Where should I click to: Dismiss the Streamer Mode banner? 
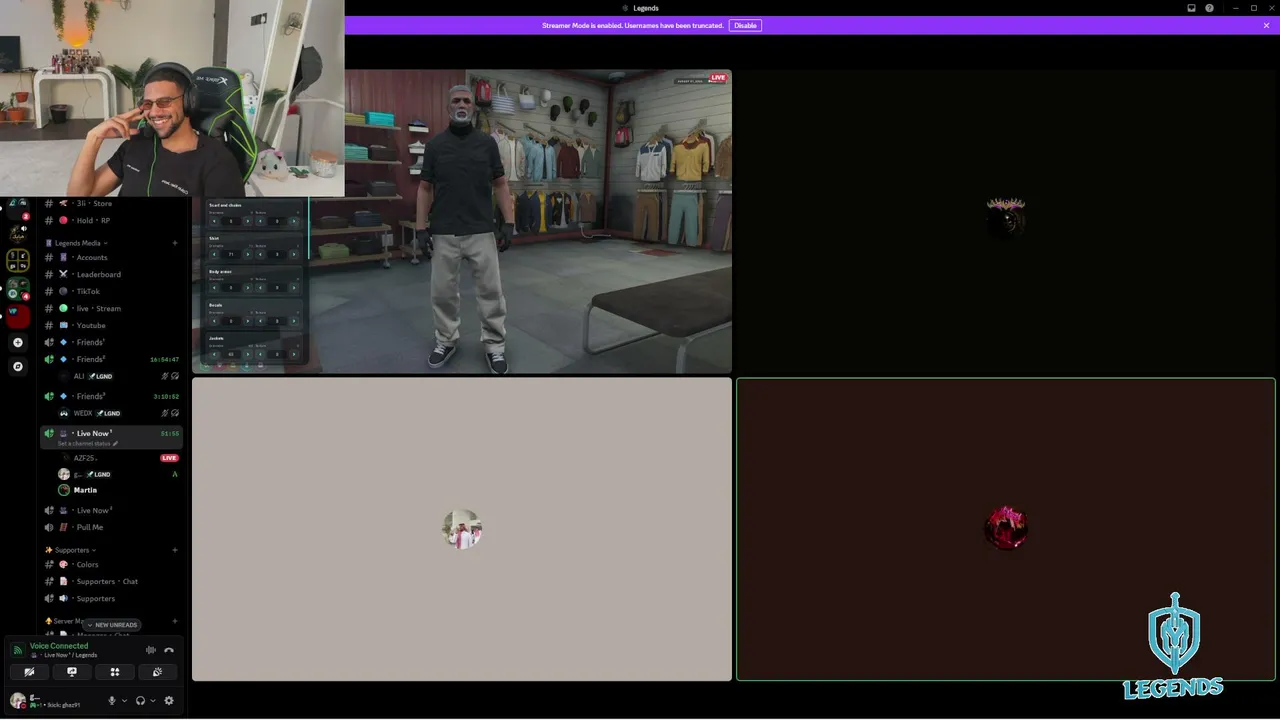tap(1266, 25)
